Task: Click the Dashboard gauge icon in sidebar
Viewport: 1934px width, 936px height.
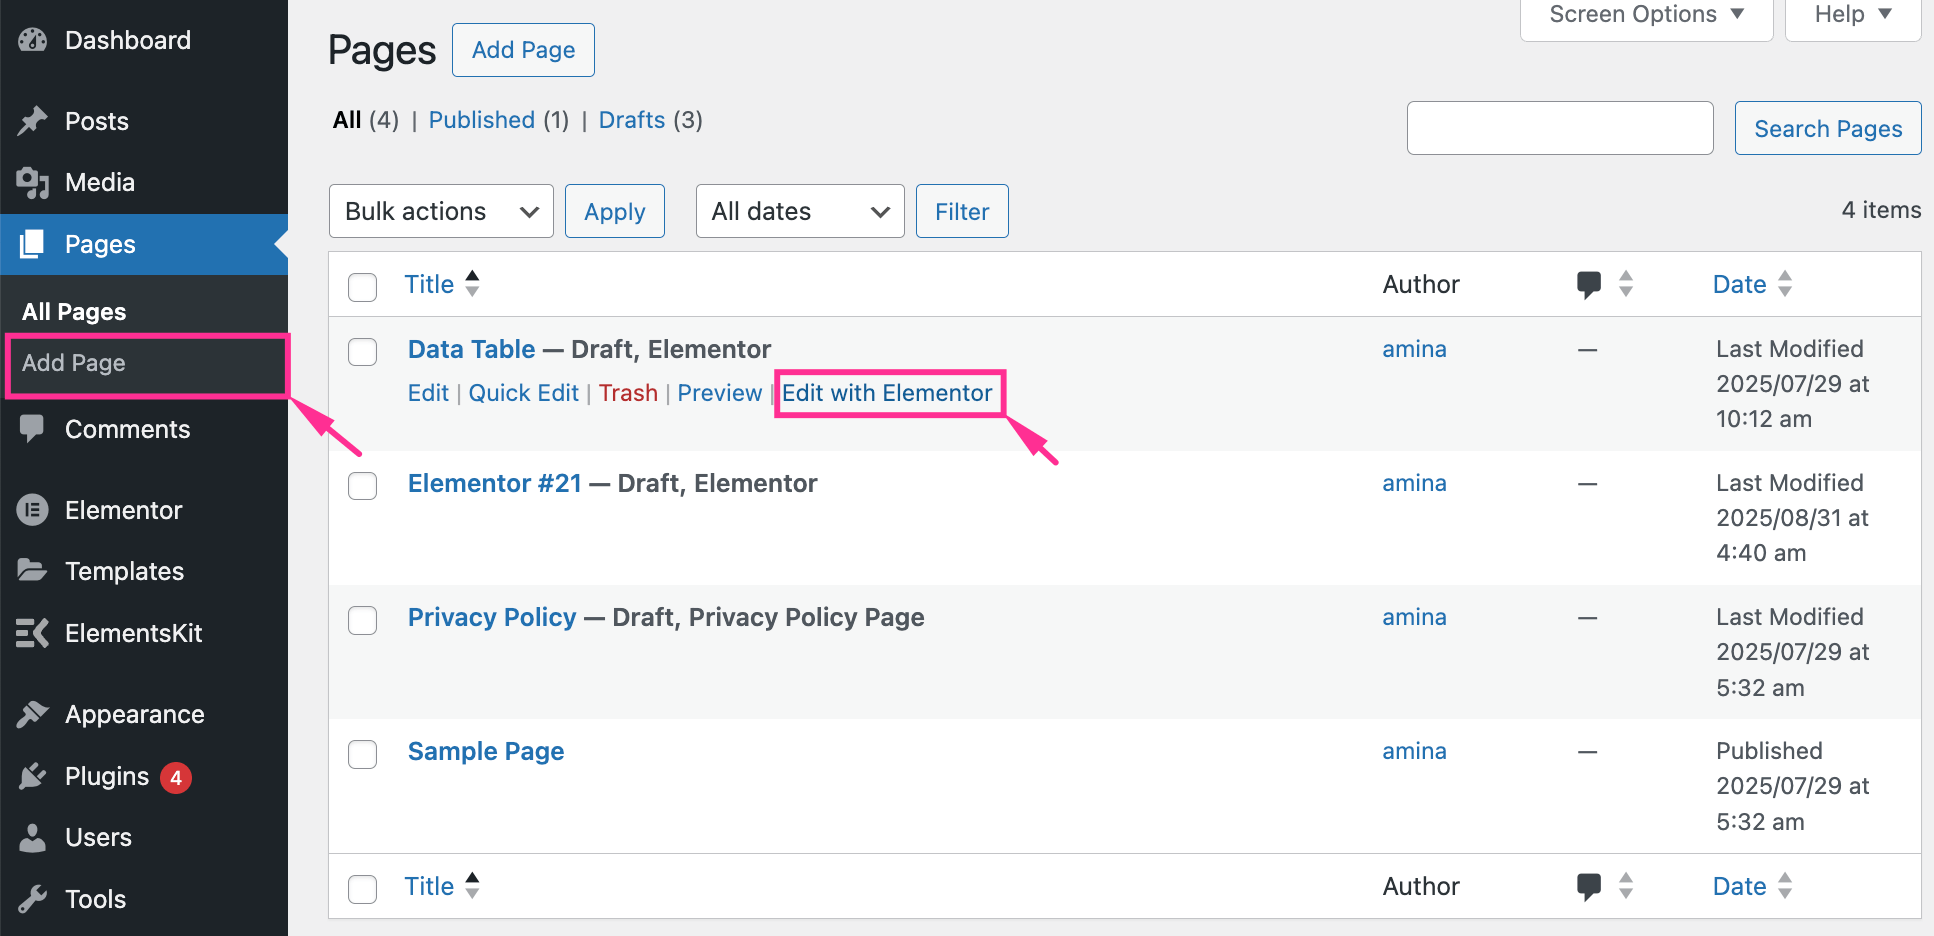Action: point(33,40)
